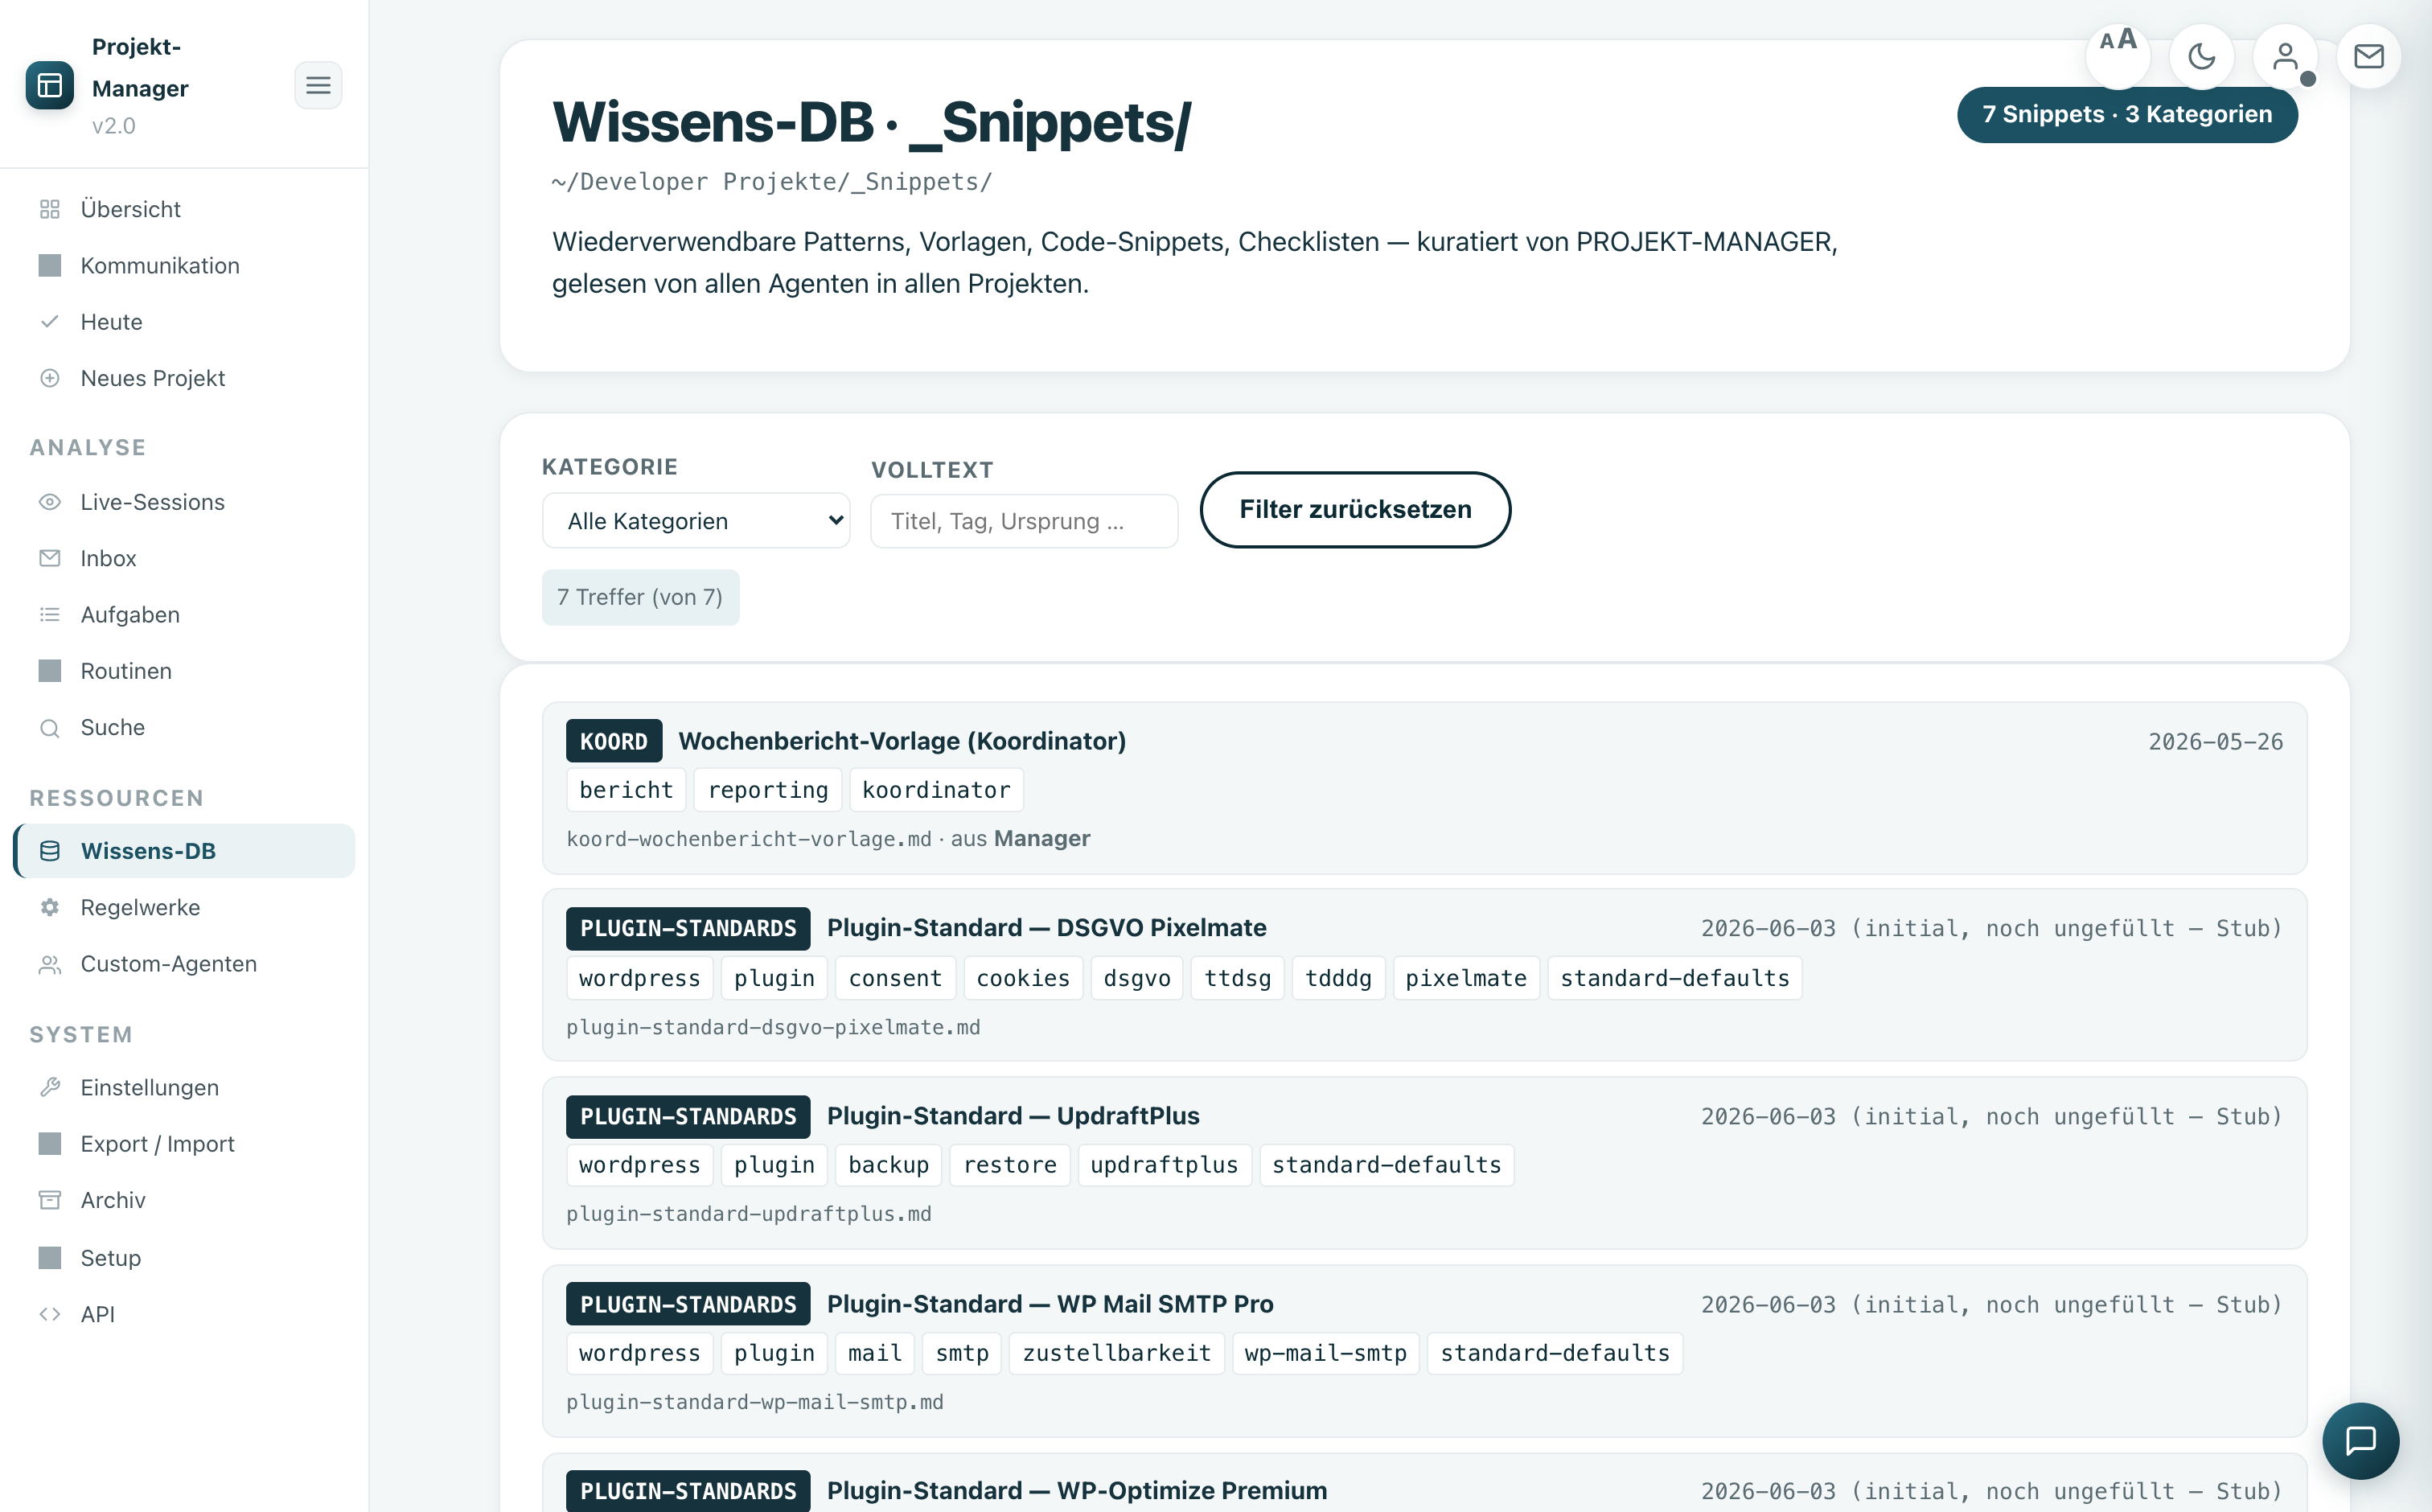Open Setup page
The image size is (2432, 1512).
point(185,1258)
